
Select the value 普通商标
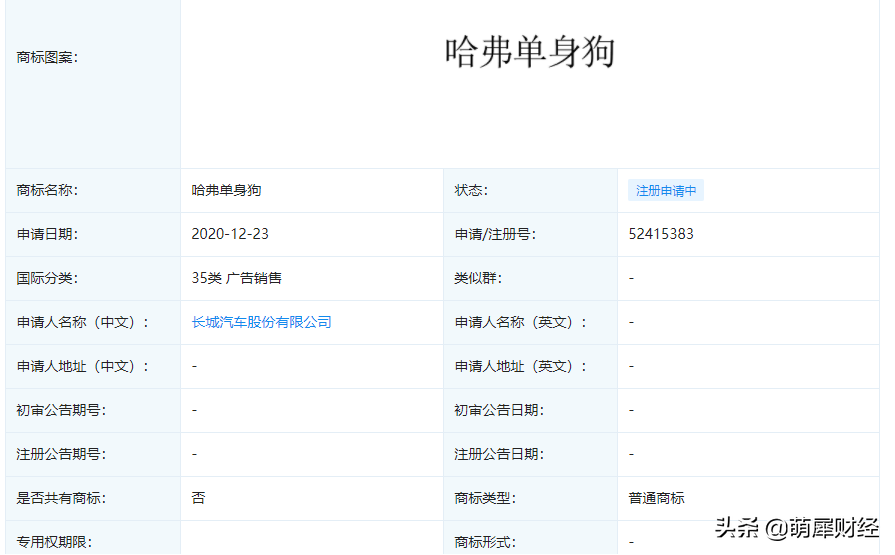656,498
